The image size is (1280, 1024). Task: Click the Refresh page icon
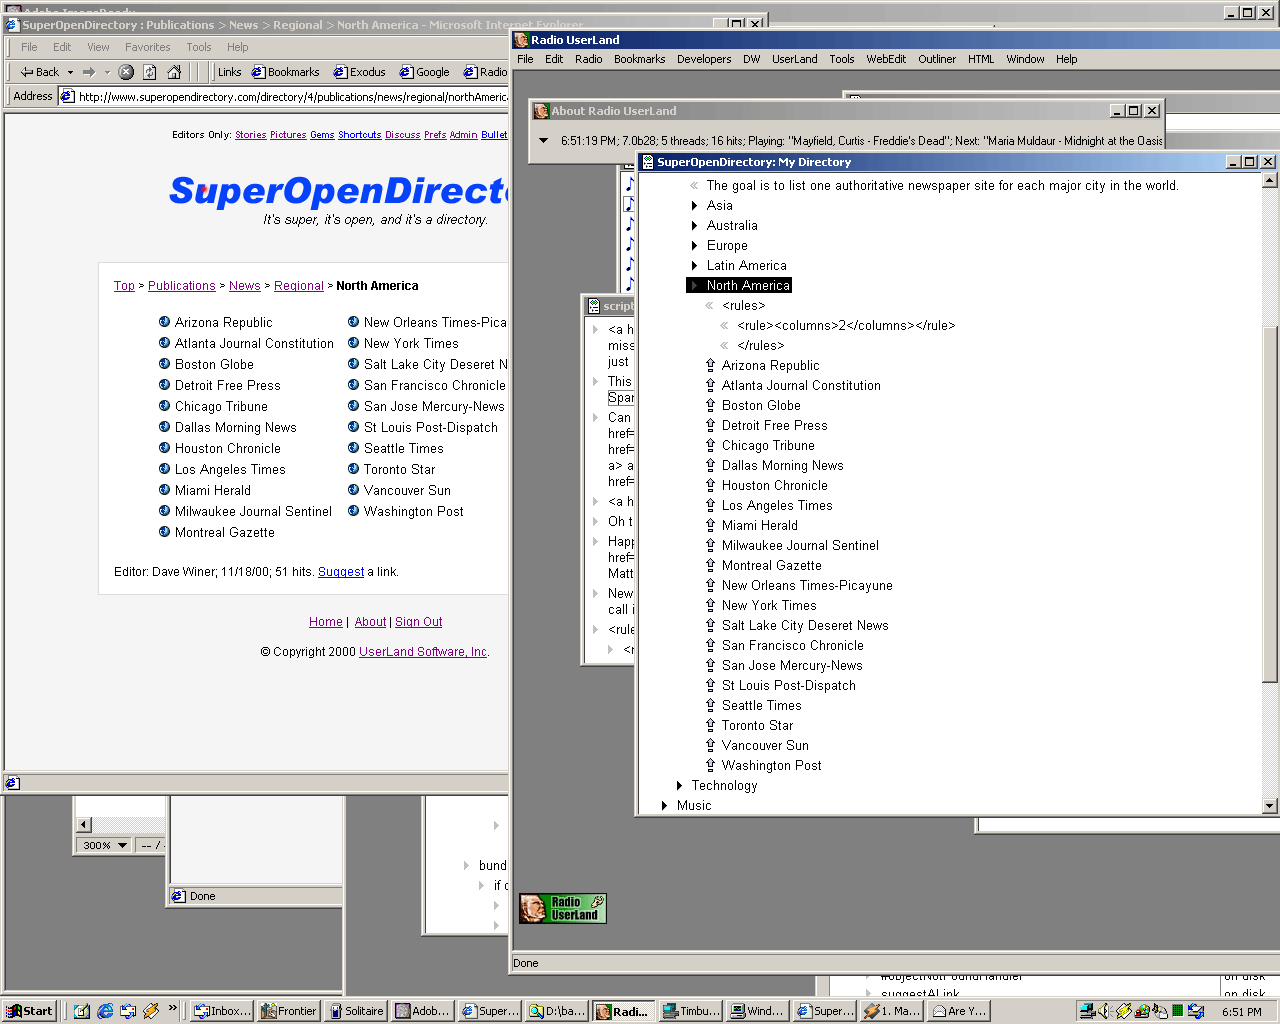150,72
